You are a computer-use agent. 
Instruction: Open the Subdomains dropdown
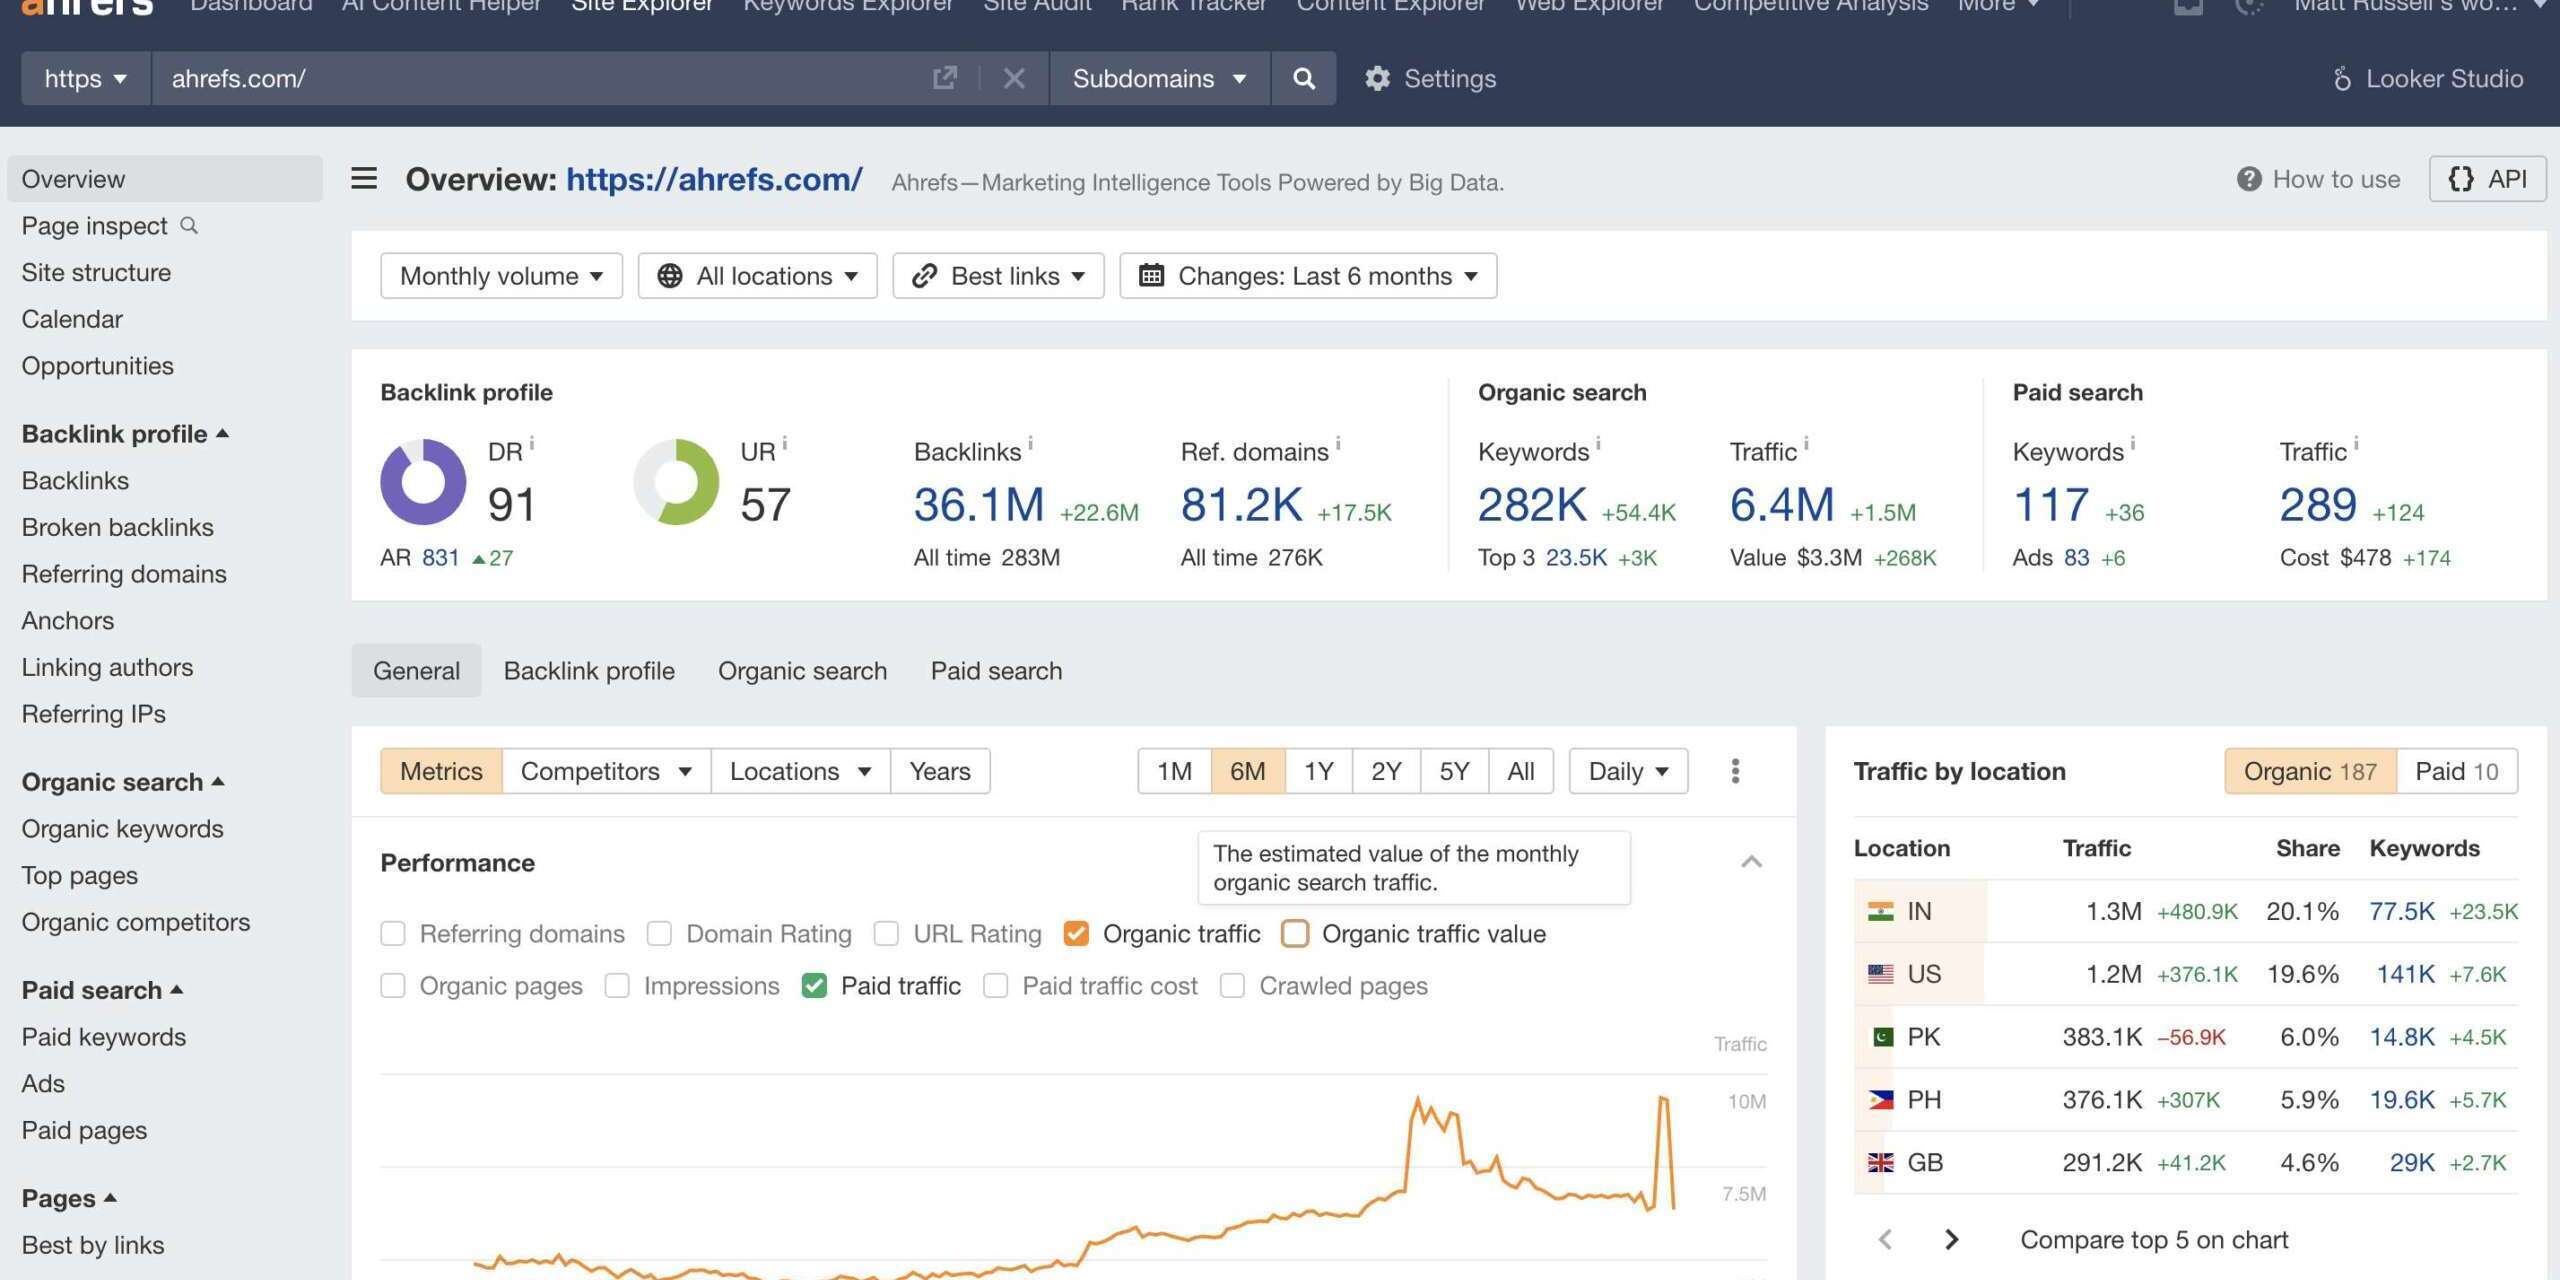pos(1158,78)
